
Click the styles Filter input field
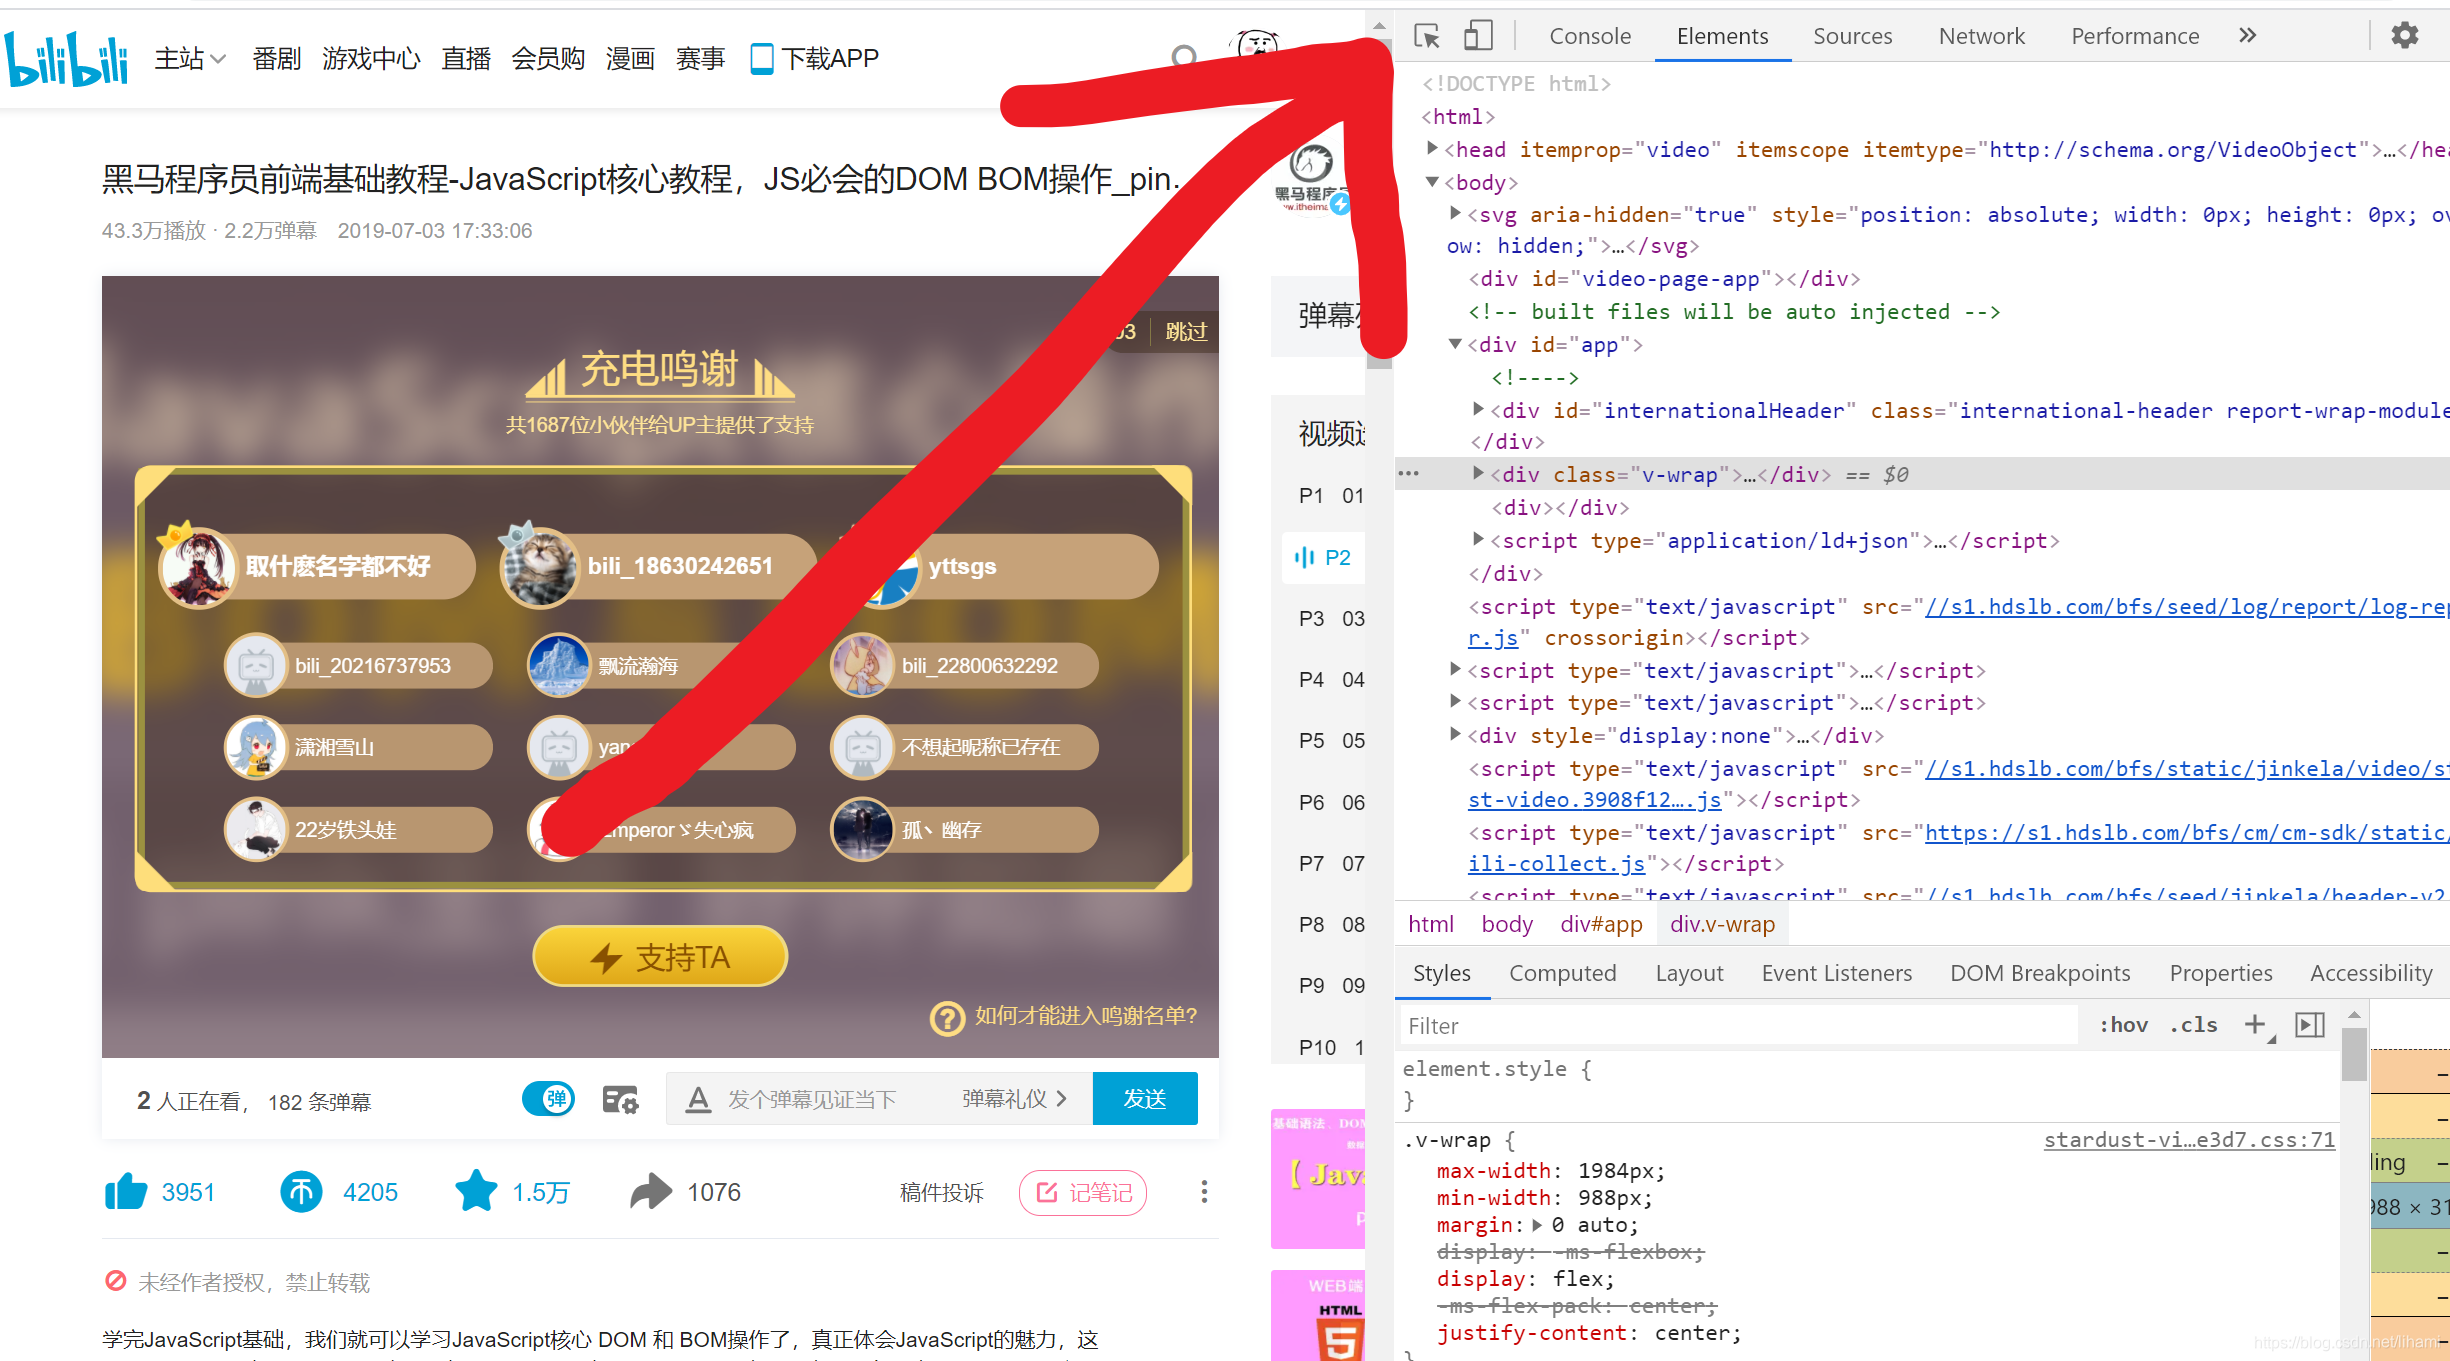[x=1737, y=1025]
